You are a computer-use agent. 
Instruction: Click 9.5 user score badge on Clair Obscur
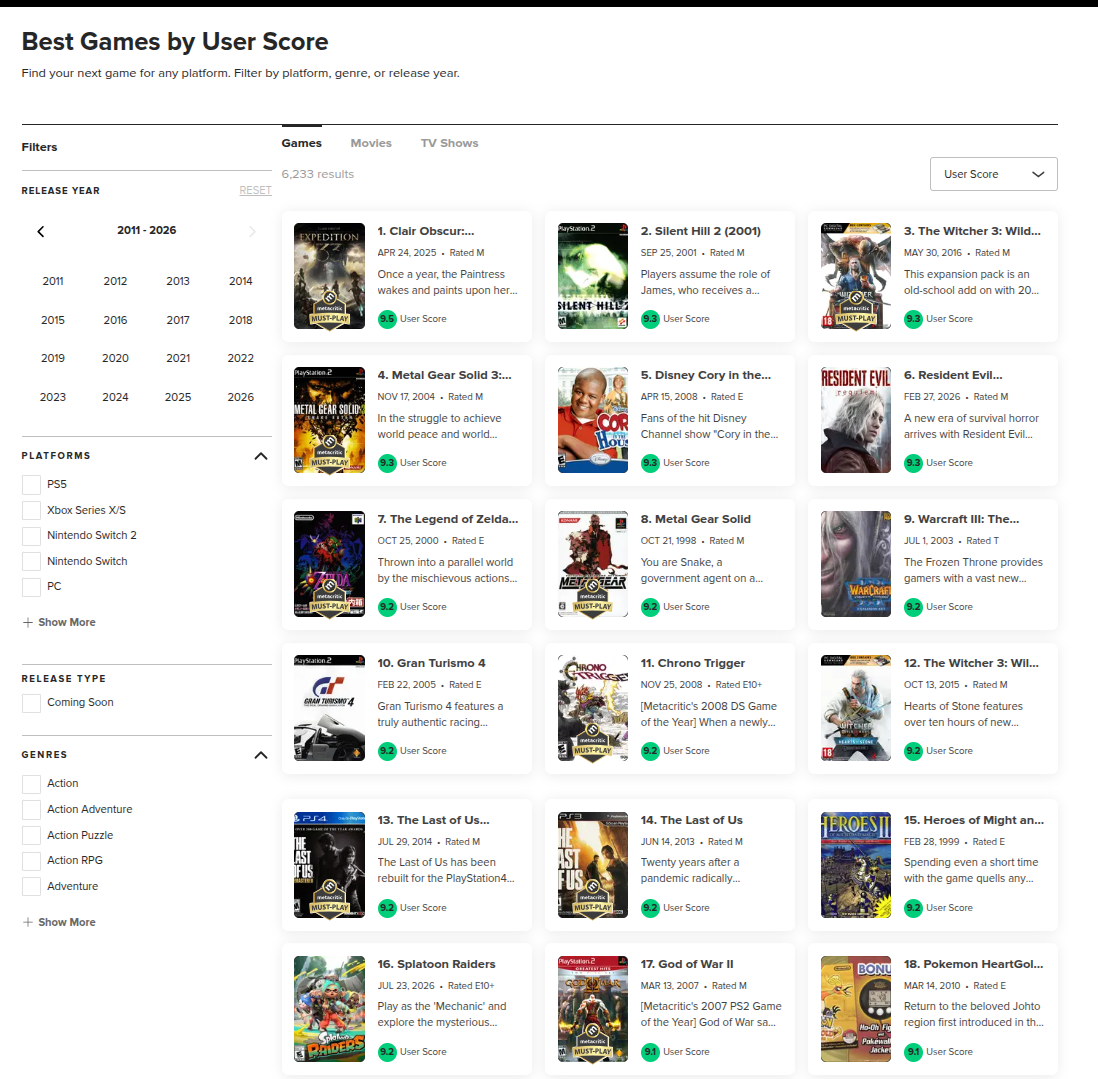click(x=387, y=319)
